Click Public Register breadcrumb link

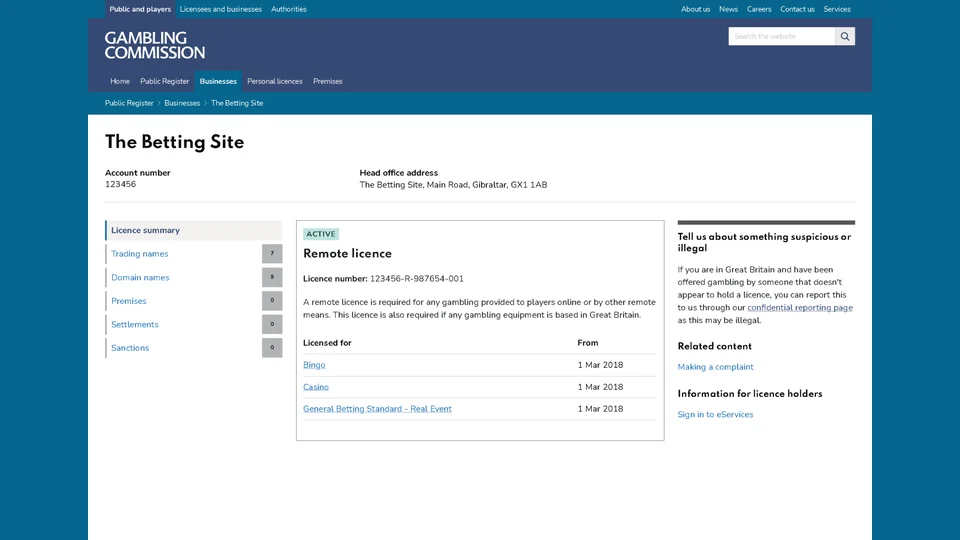click(129, 103)
